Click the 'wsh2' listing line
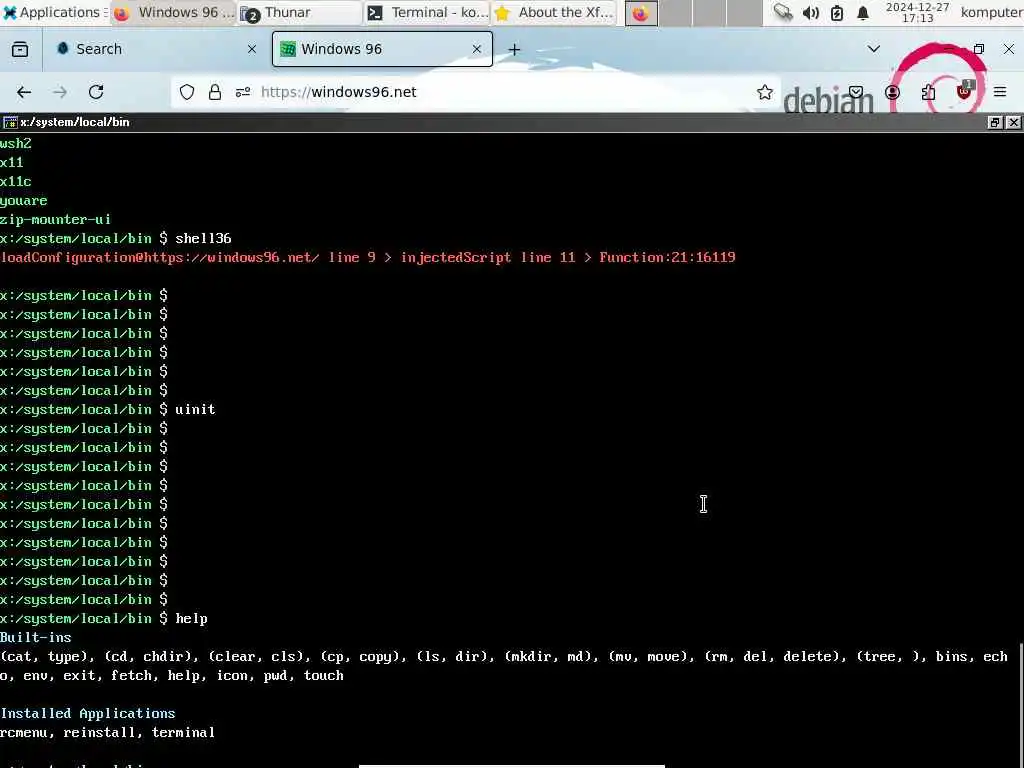 (x=16, y=143)
